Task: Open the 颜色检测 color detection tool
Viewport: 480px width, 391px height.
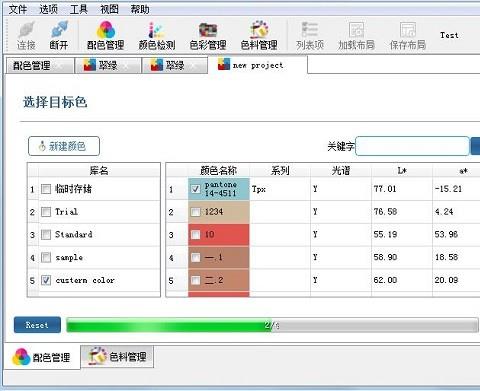Action: pyautogui.click(x=157, y=36)
